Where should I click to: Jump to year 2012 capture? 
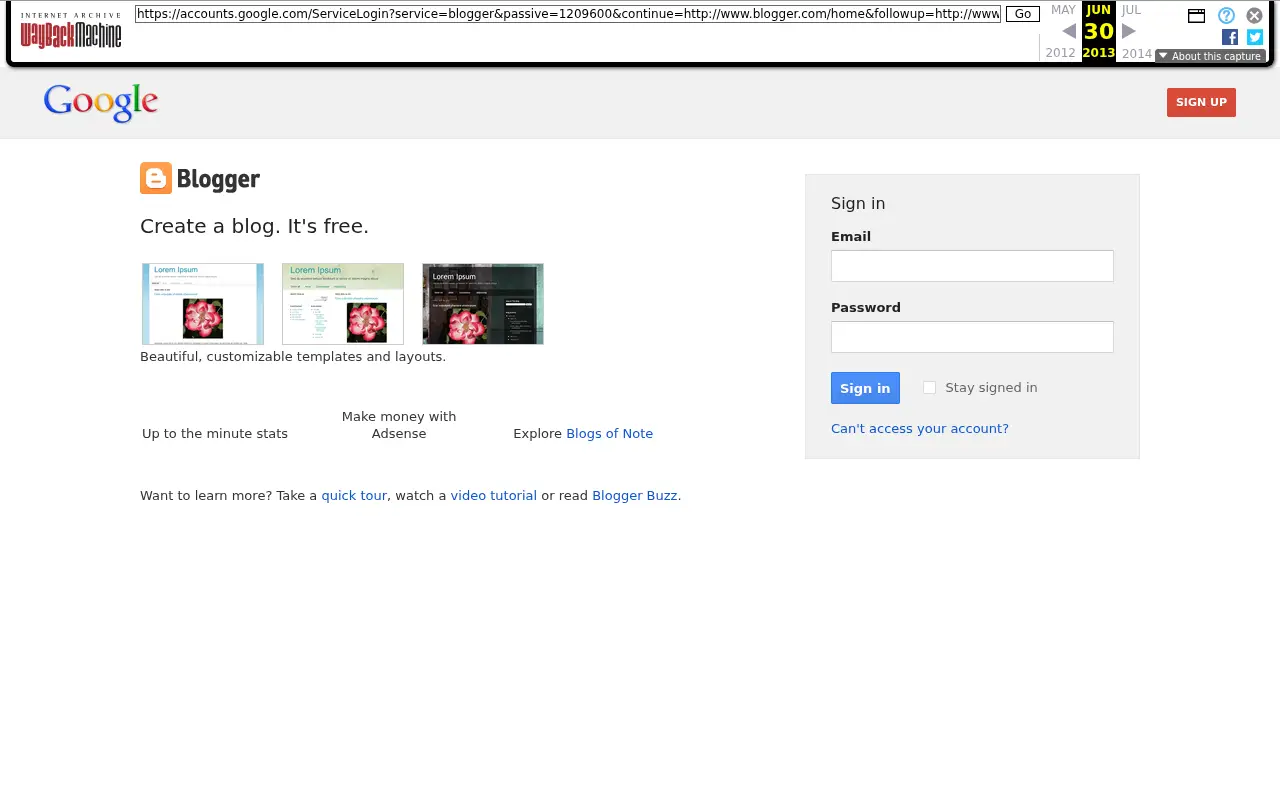pyautogui.click(x=1060, y=53)
